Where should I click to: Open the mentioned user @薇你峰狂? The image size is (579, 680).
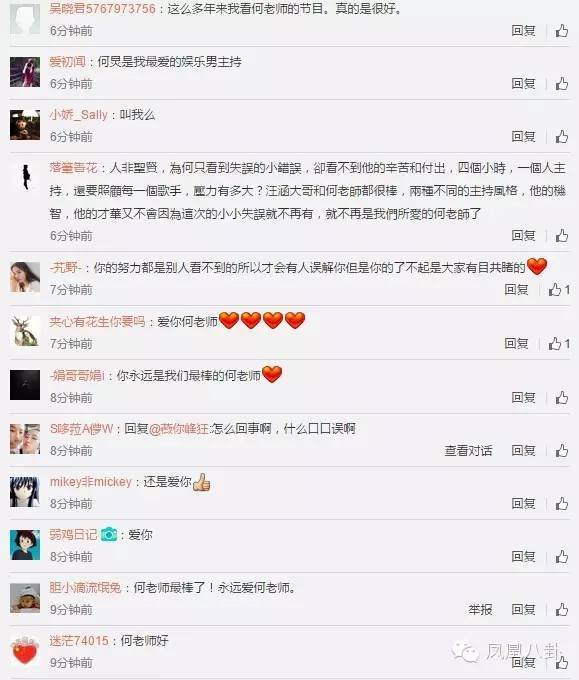[x=179, y=429]
